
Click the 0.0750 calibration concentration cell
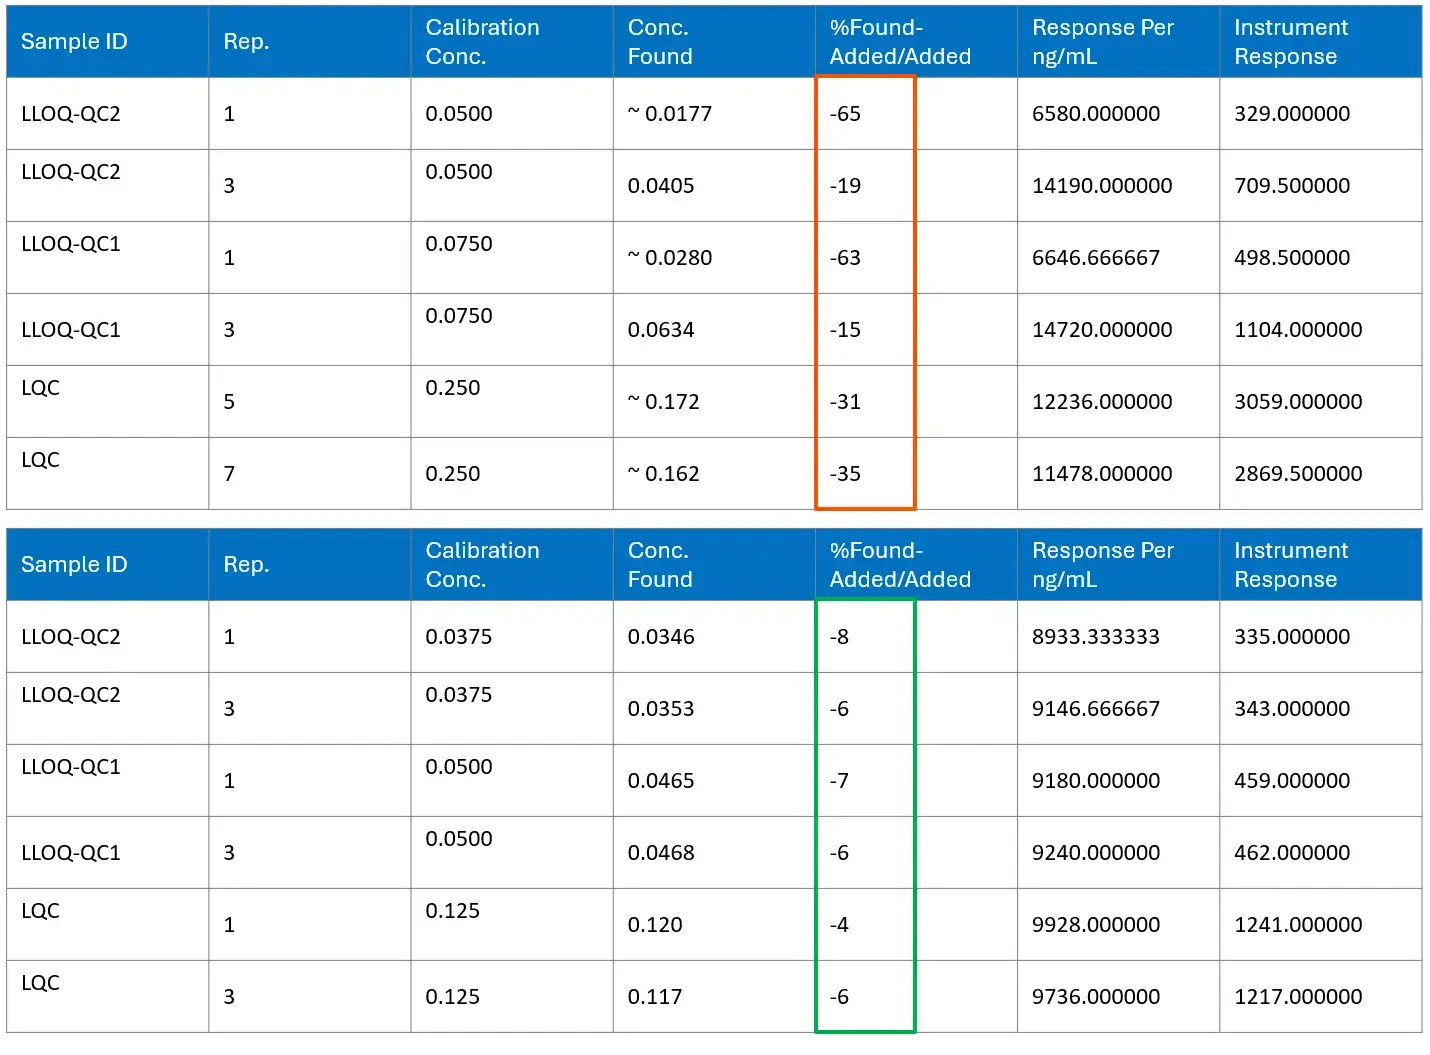[x=456, y=244]
